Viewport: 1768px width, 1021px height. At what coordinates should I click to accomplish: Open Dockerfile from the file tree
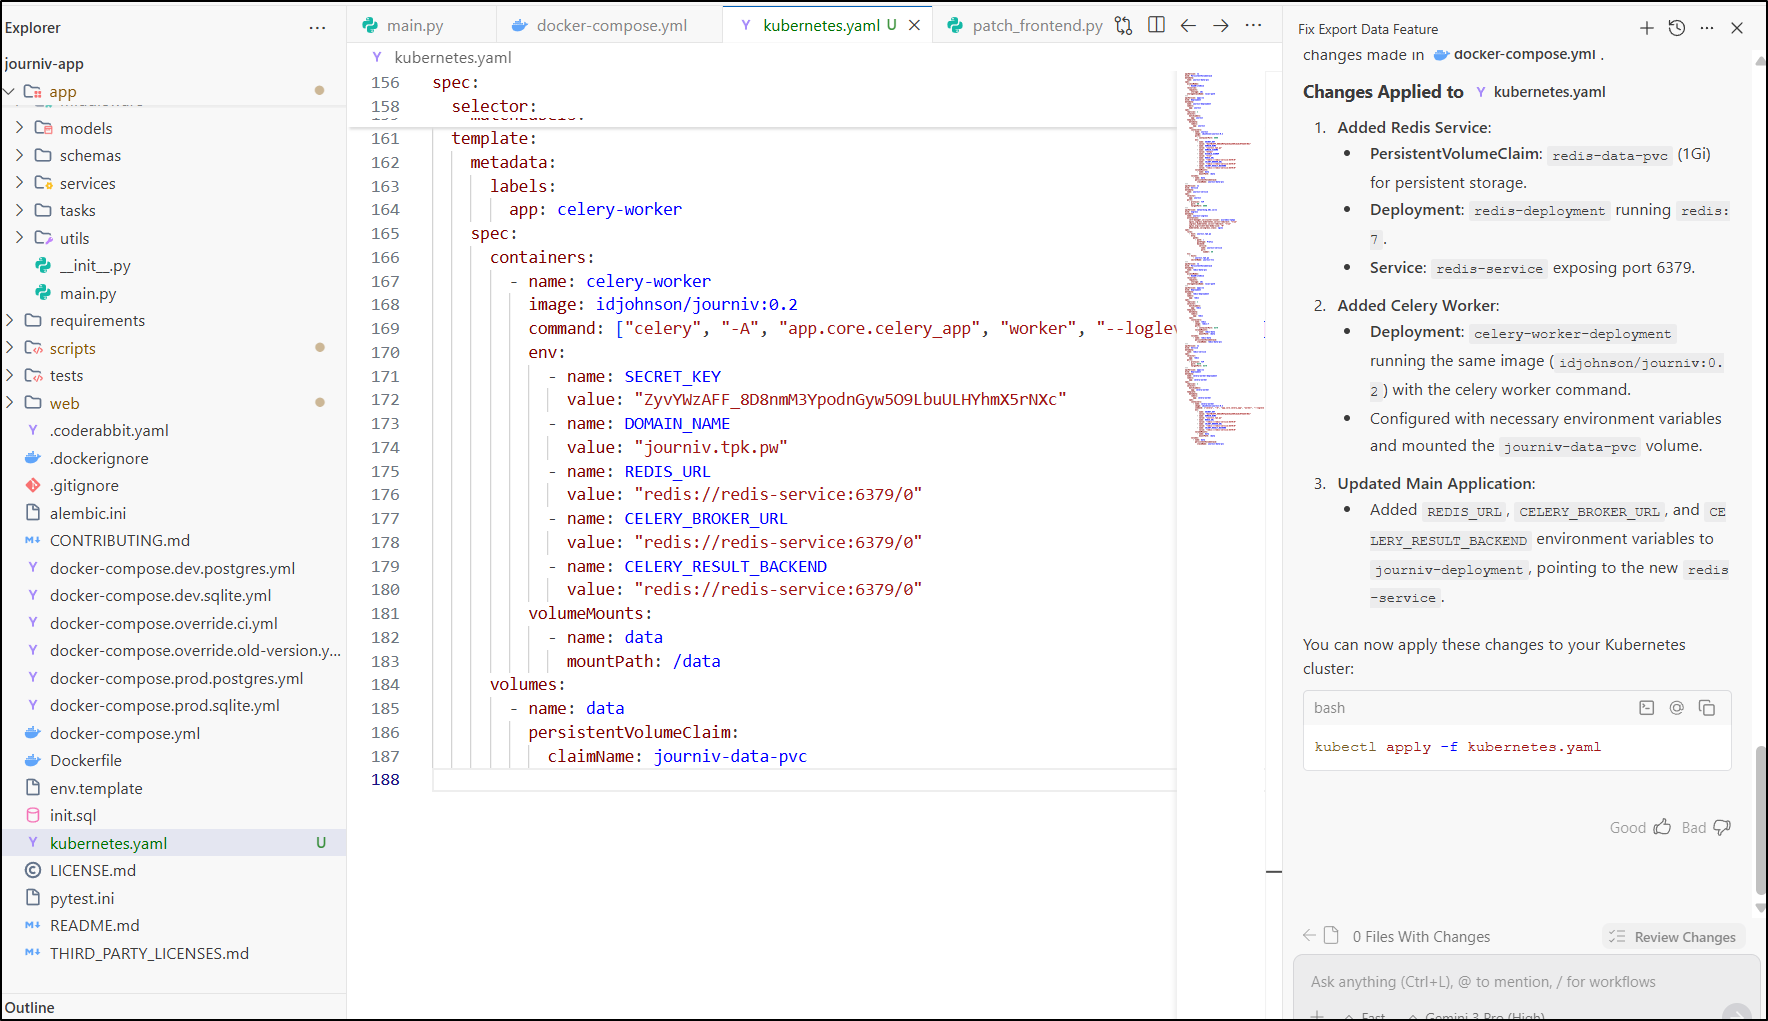pos(86,761)
